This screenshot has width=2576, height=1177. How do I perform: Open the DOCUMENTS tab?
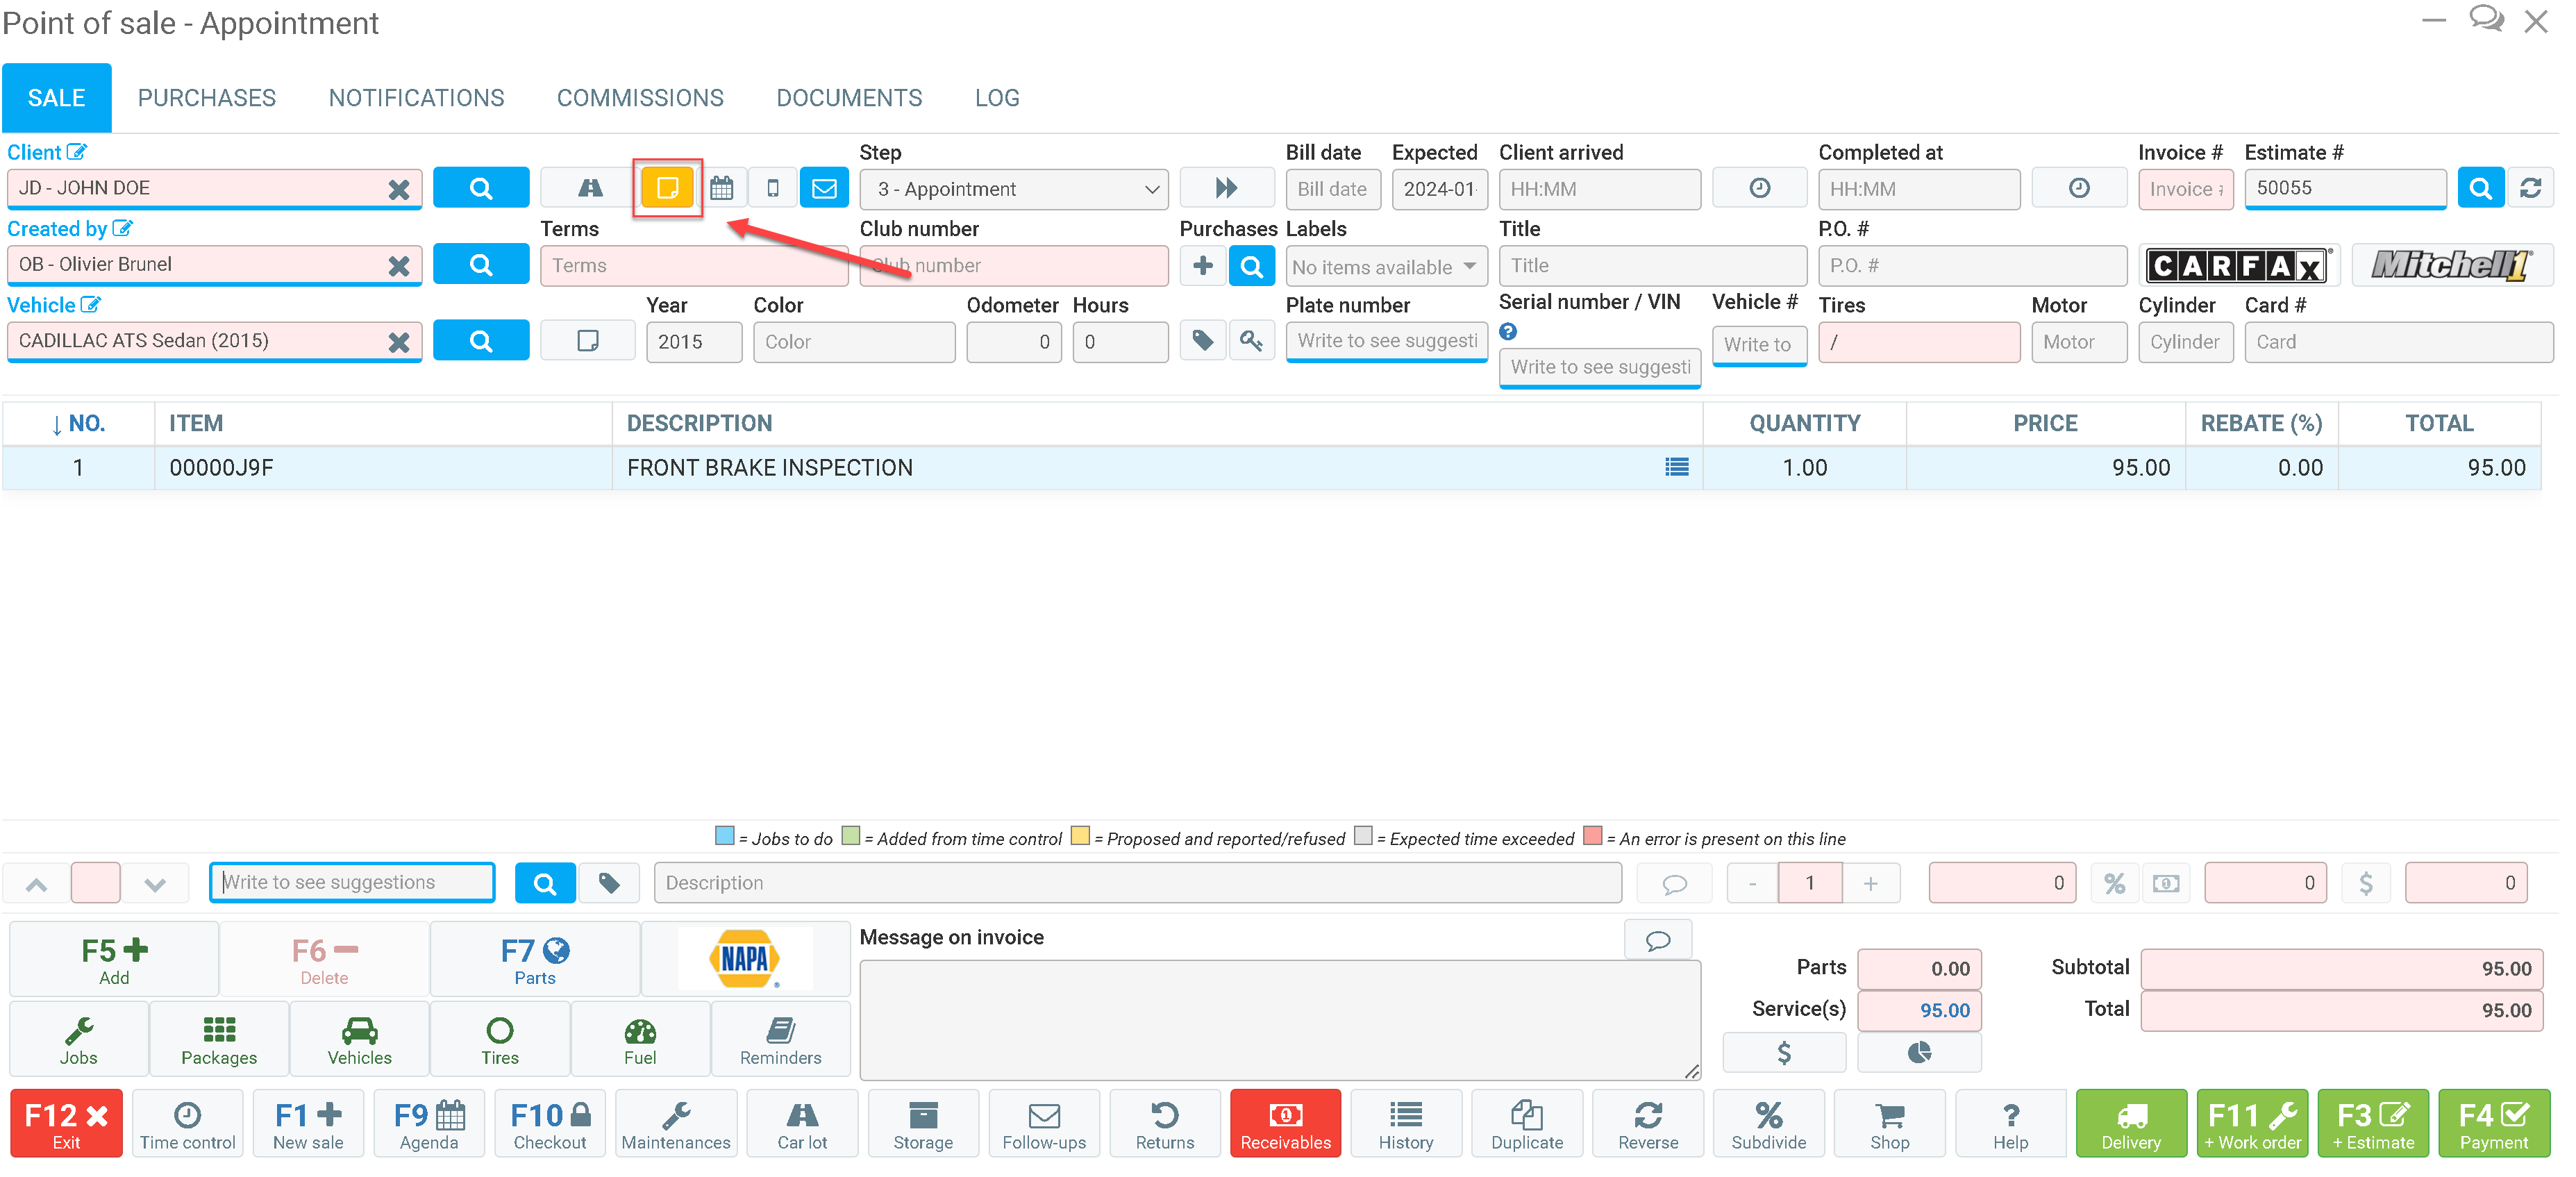[849, 98]
